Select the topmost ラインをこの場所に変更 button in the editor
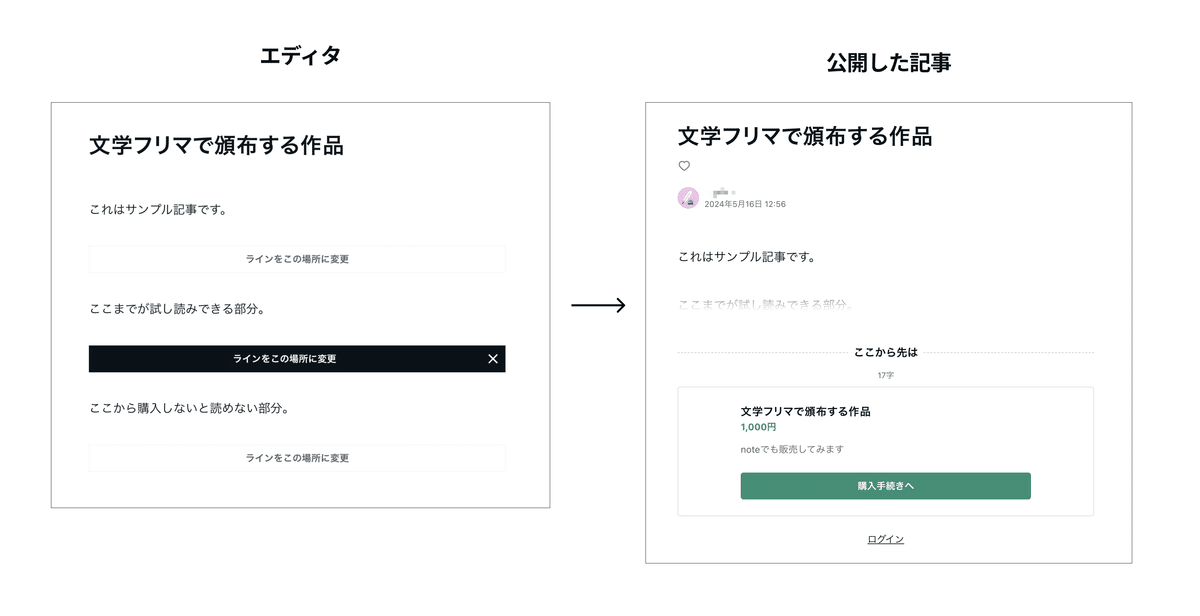 pos(297,259)
